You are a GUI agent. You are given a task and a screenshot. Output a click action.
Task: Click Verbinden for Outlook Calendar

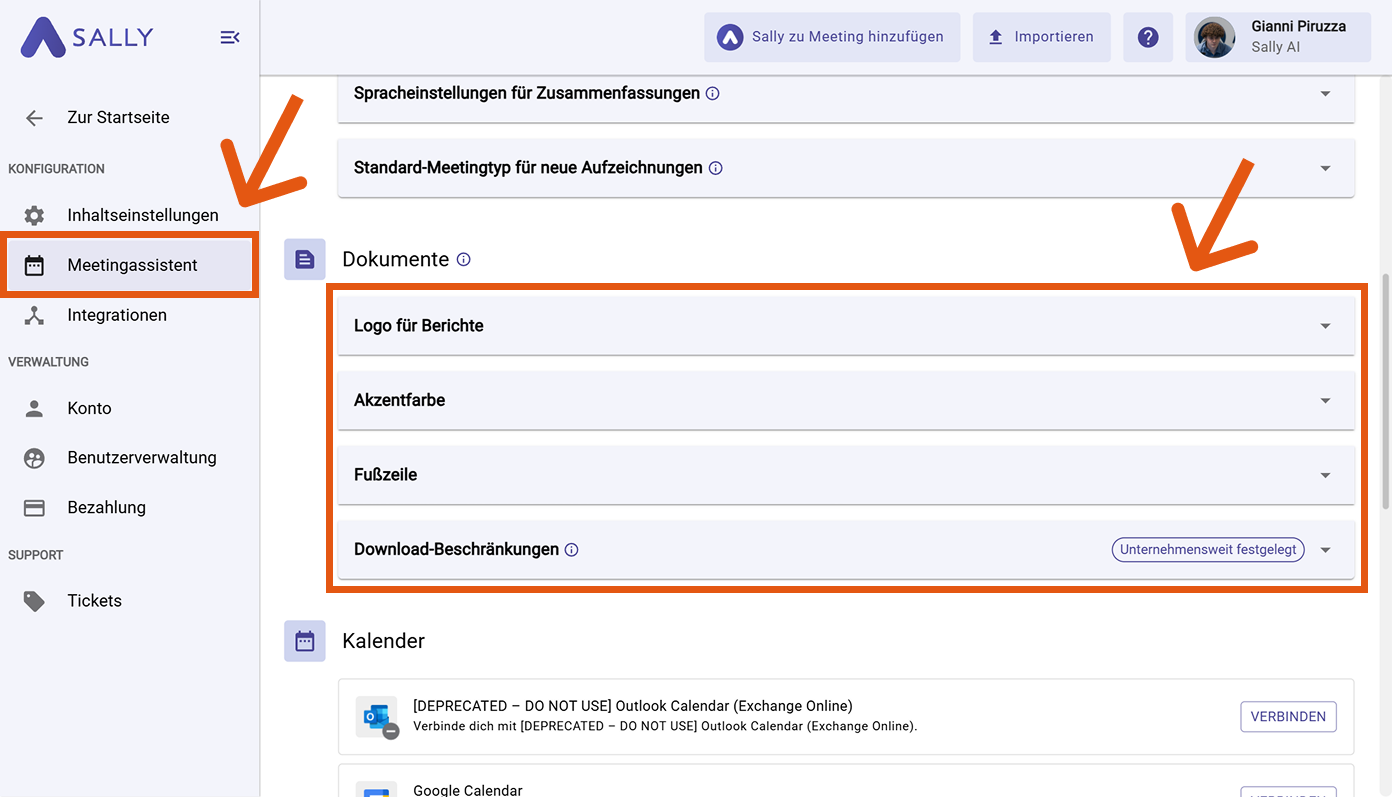[1288, 717]
